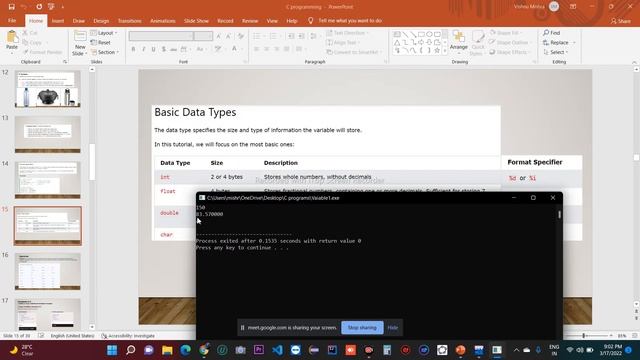Open Adobe Premiere Pro from the taskbar
Viewport: 640px width, 360px height.
click(x=259, y=350)
